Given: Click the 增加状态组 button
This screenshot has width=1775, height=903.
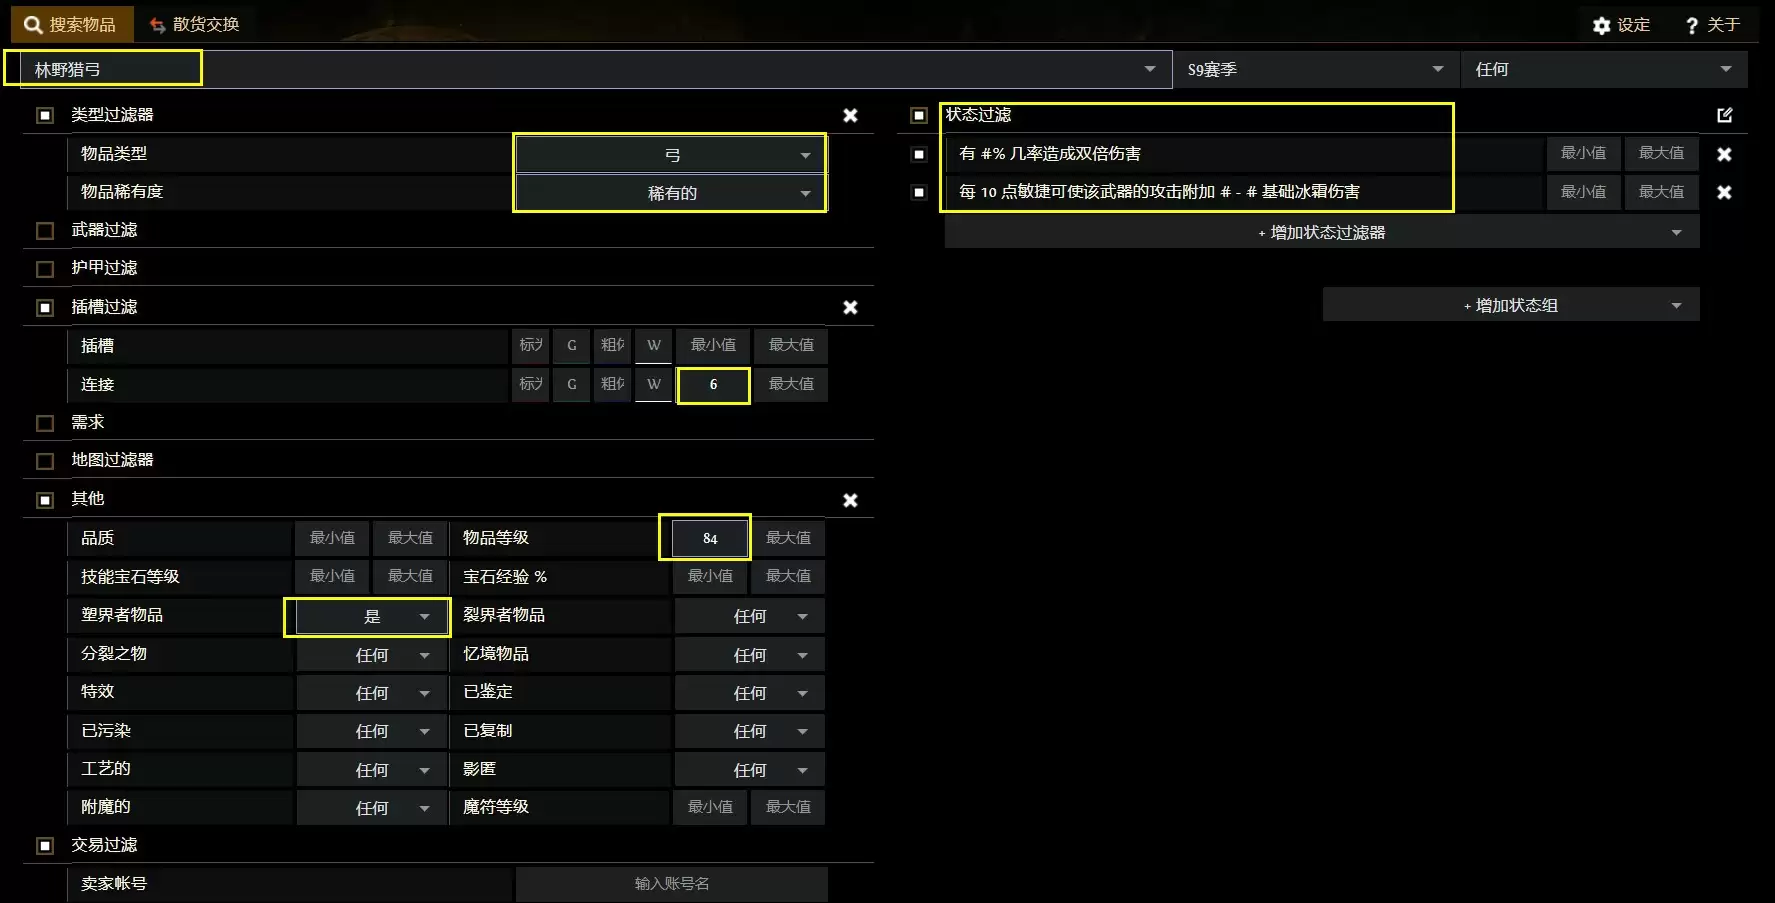Looking at the screenshot, I should pyautogui.click(x=1510, y=305).
